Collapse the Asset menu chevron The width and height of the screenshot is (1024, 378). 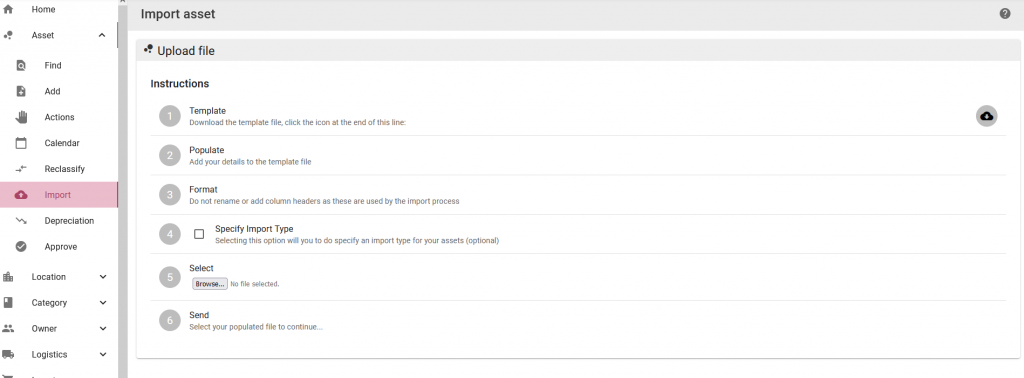[x=102, y=35]
